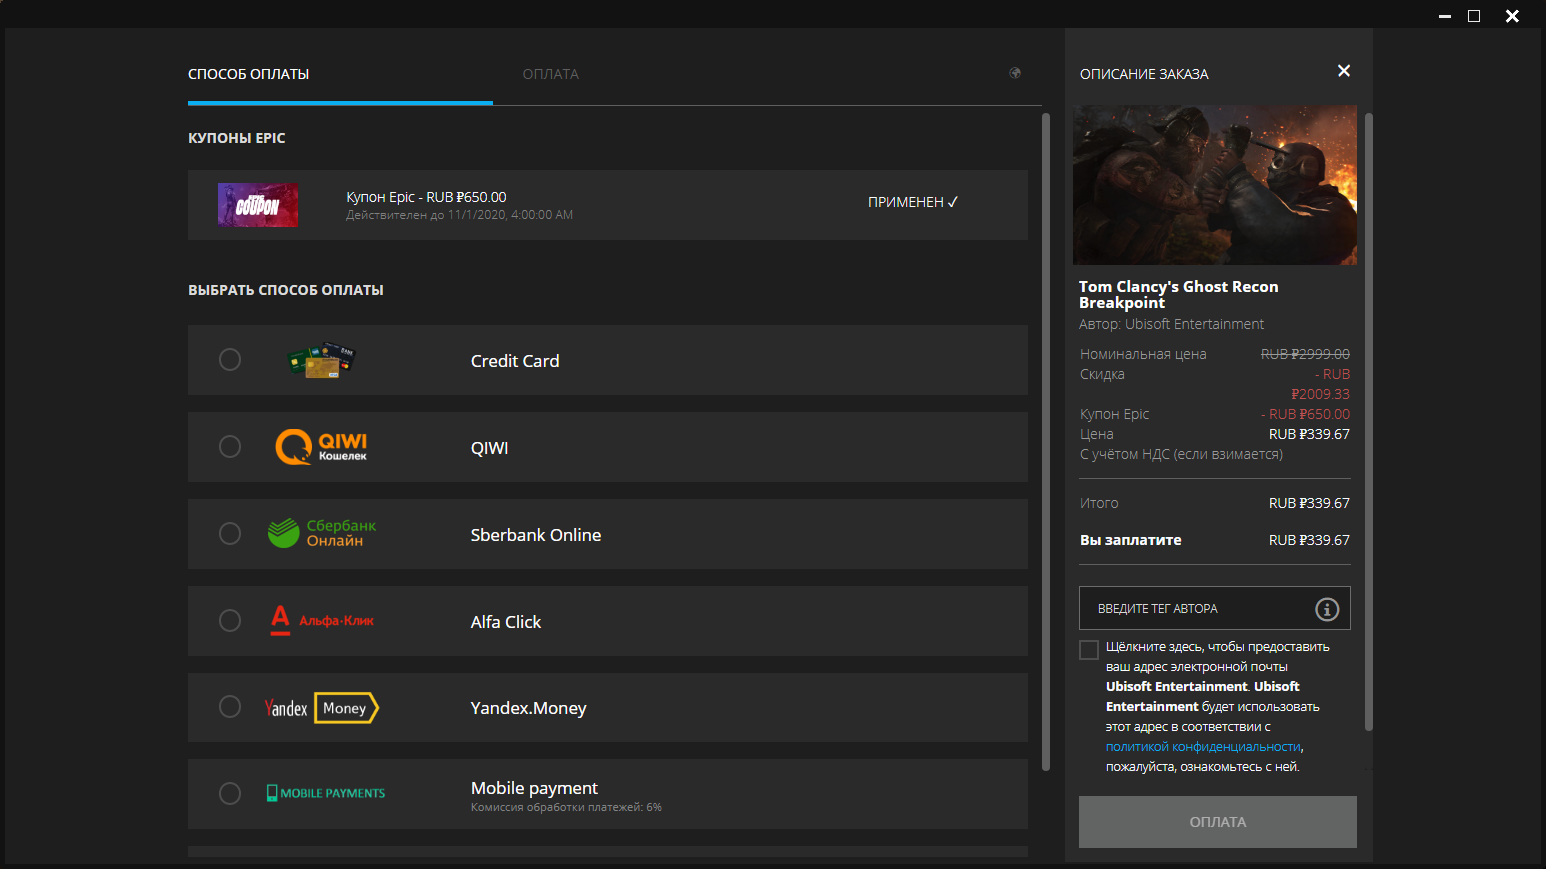
Task: Click the Вы заплатите total label
Action: pos(1131,540)
